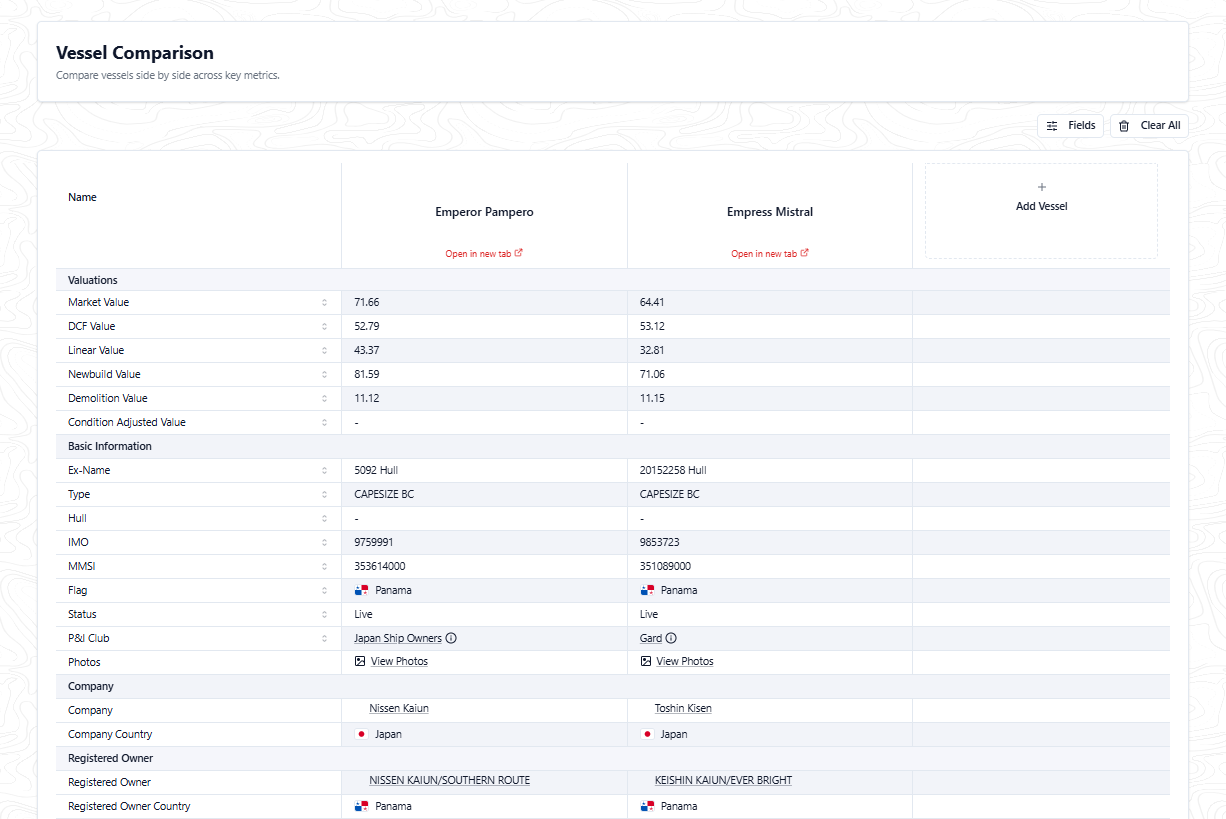Viewport: 1226px width, 819px height.
Task: Select the Empress Mistral vessel name
Action: point(770,212)
